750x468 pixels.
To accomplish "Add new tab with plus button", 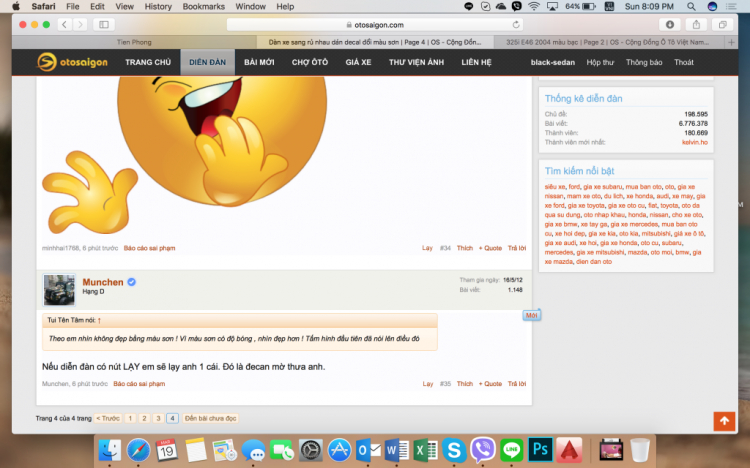I will tap(731, 42).
